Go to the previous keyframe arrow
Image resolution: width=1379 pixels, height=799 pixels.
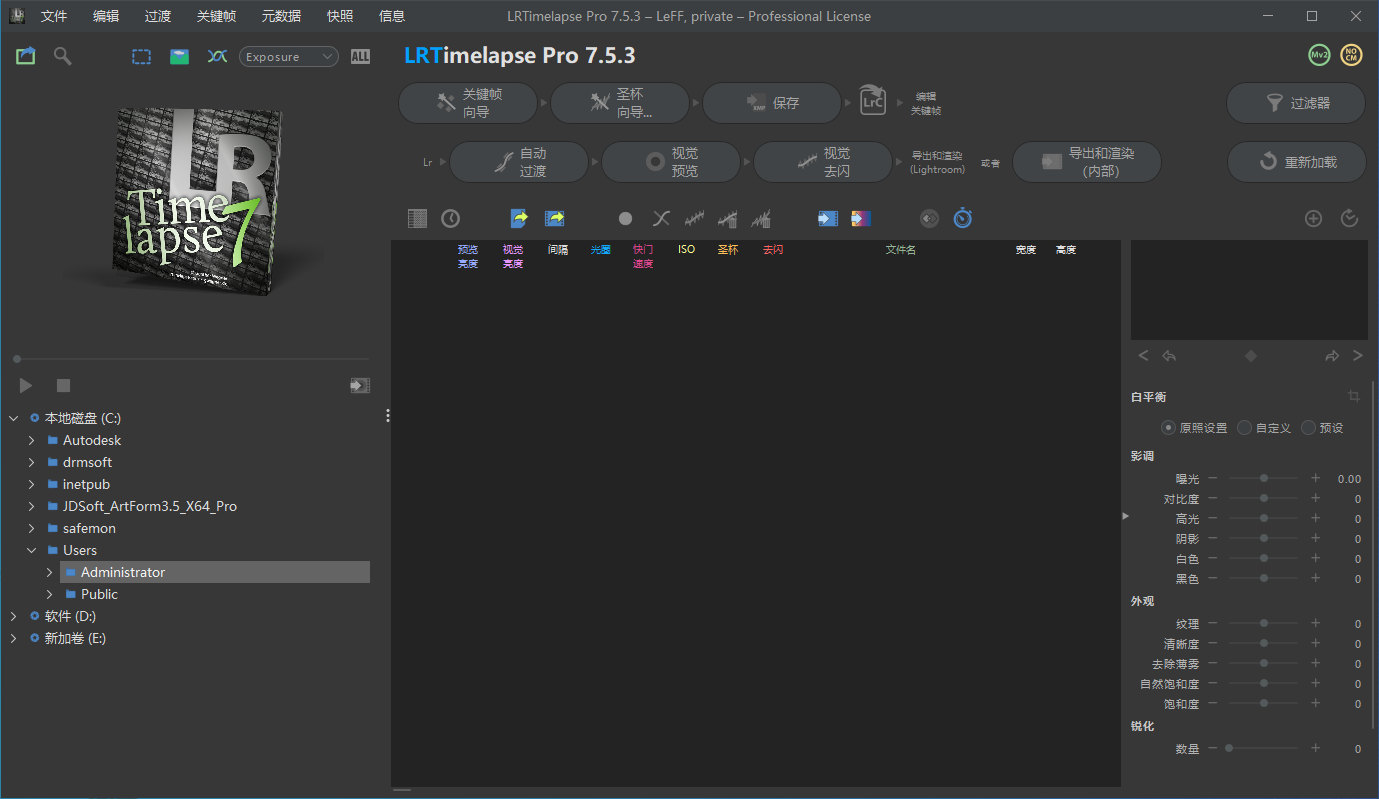click(x=1144, y=356)
